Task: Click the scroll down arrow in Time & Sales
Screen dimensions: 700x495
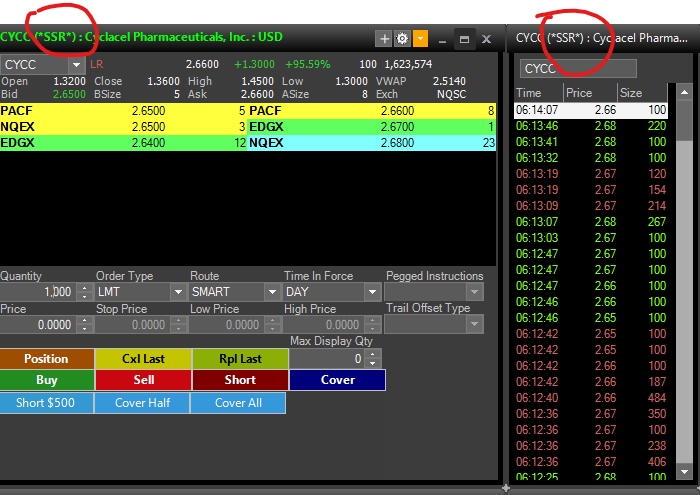Action: coord(684,472)
